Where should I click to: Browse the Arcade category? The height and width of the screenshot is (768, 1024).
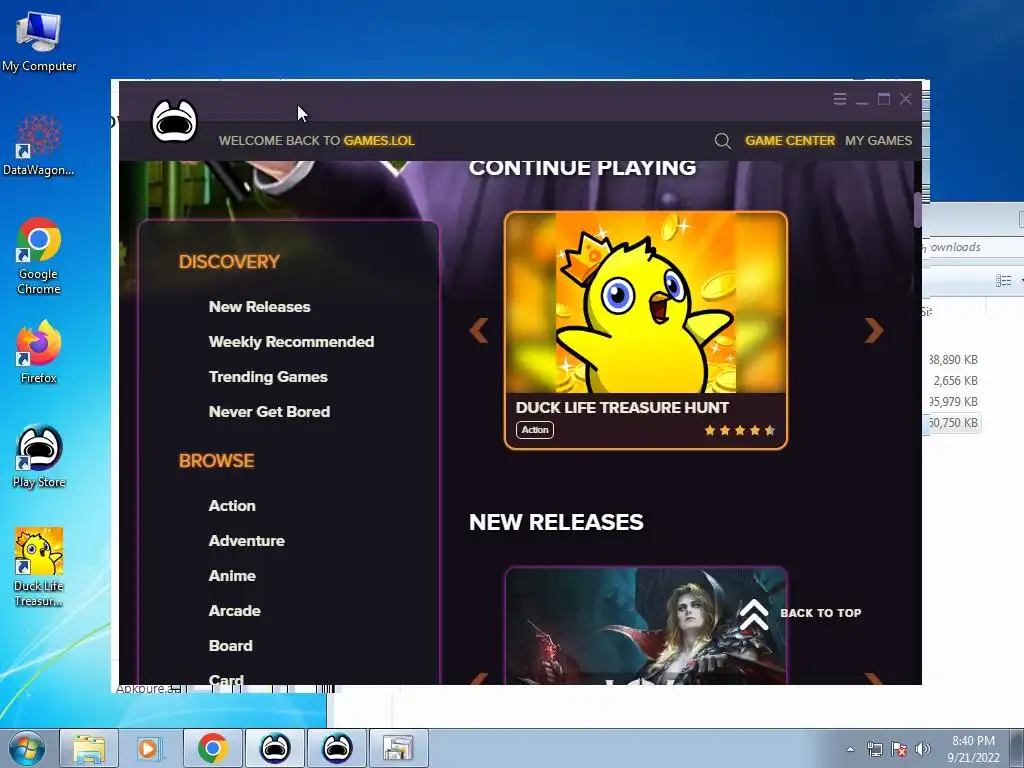coord(234,611)
